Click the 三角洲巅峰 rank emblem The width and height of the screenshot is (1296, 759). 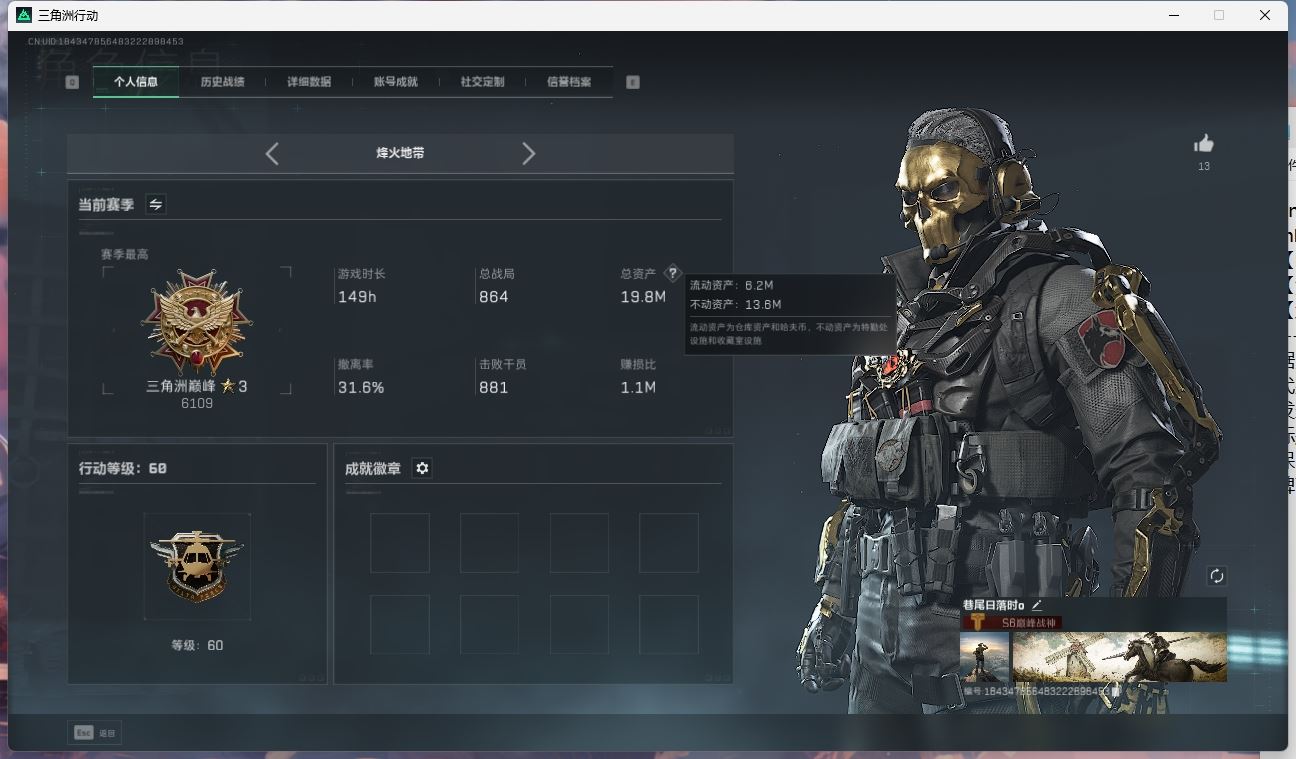197,323
